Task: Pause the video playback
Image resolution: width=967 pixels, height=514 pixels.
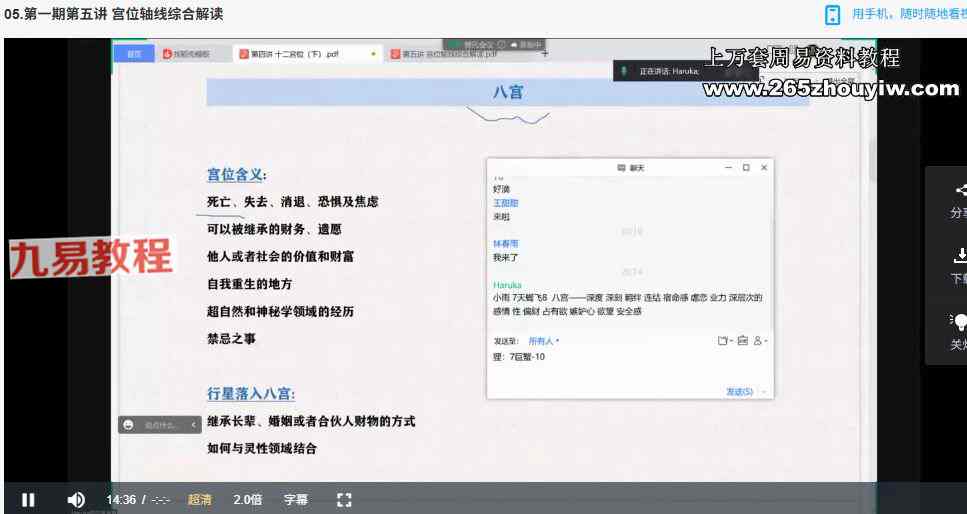Action: [x=28, y=500]
